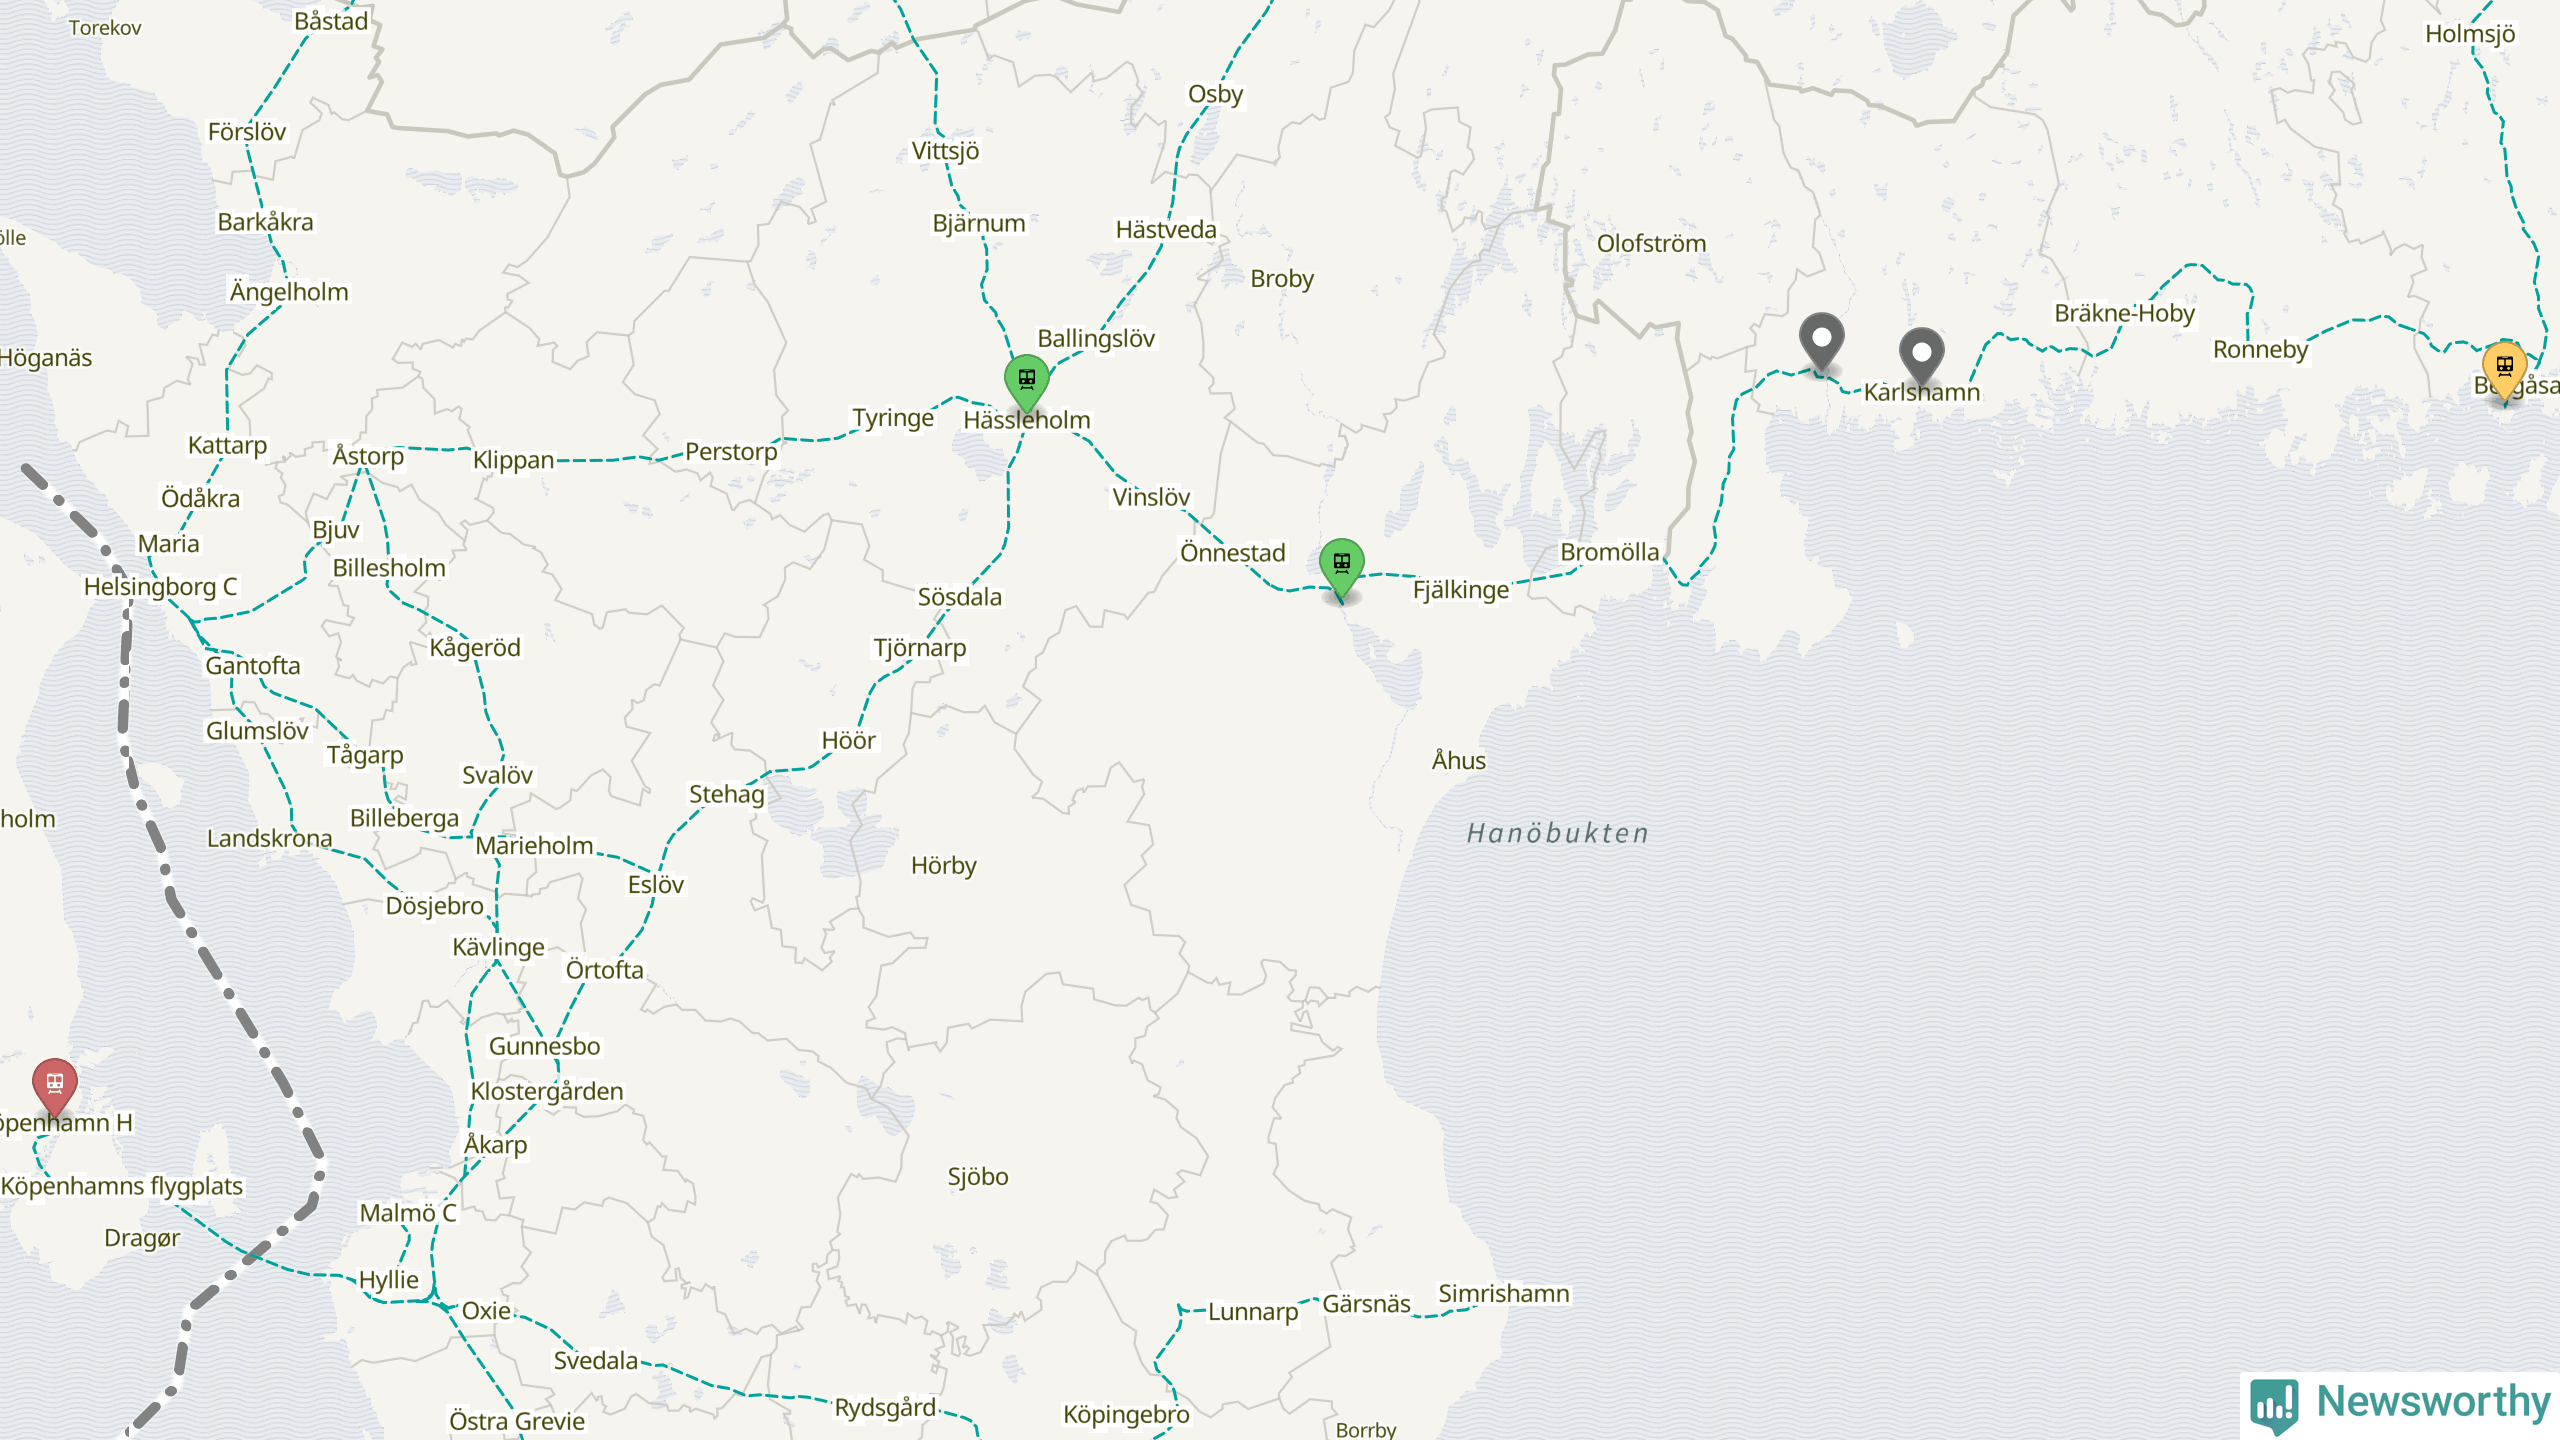Click the Sjöbo label
Screen dimensions: 2560x1440
(x=978, y=1177)
